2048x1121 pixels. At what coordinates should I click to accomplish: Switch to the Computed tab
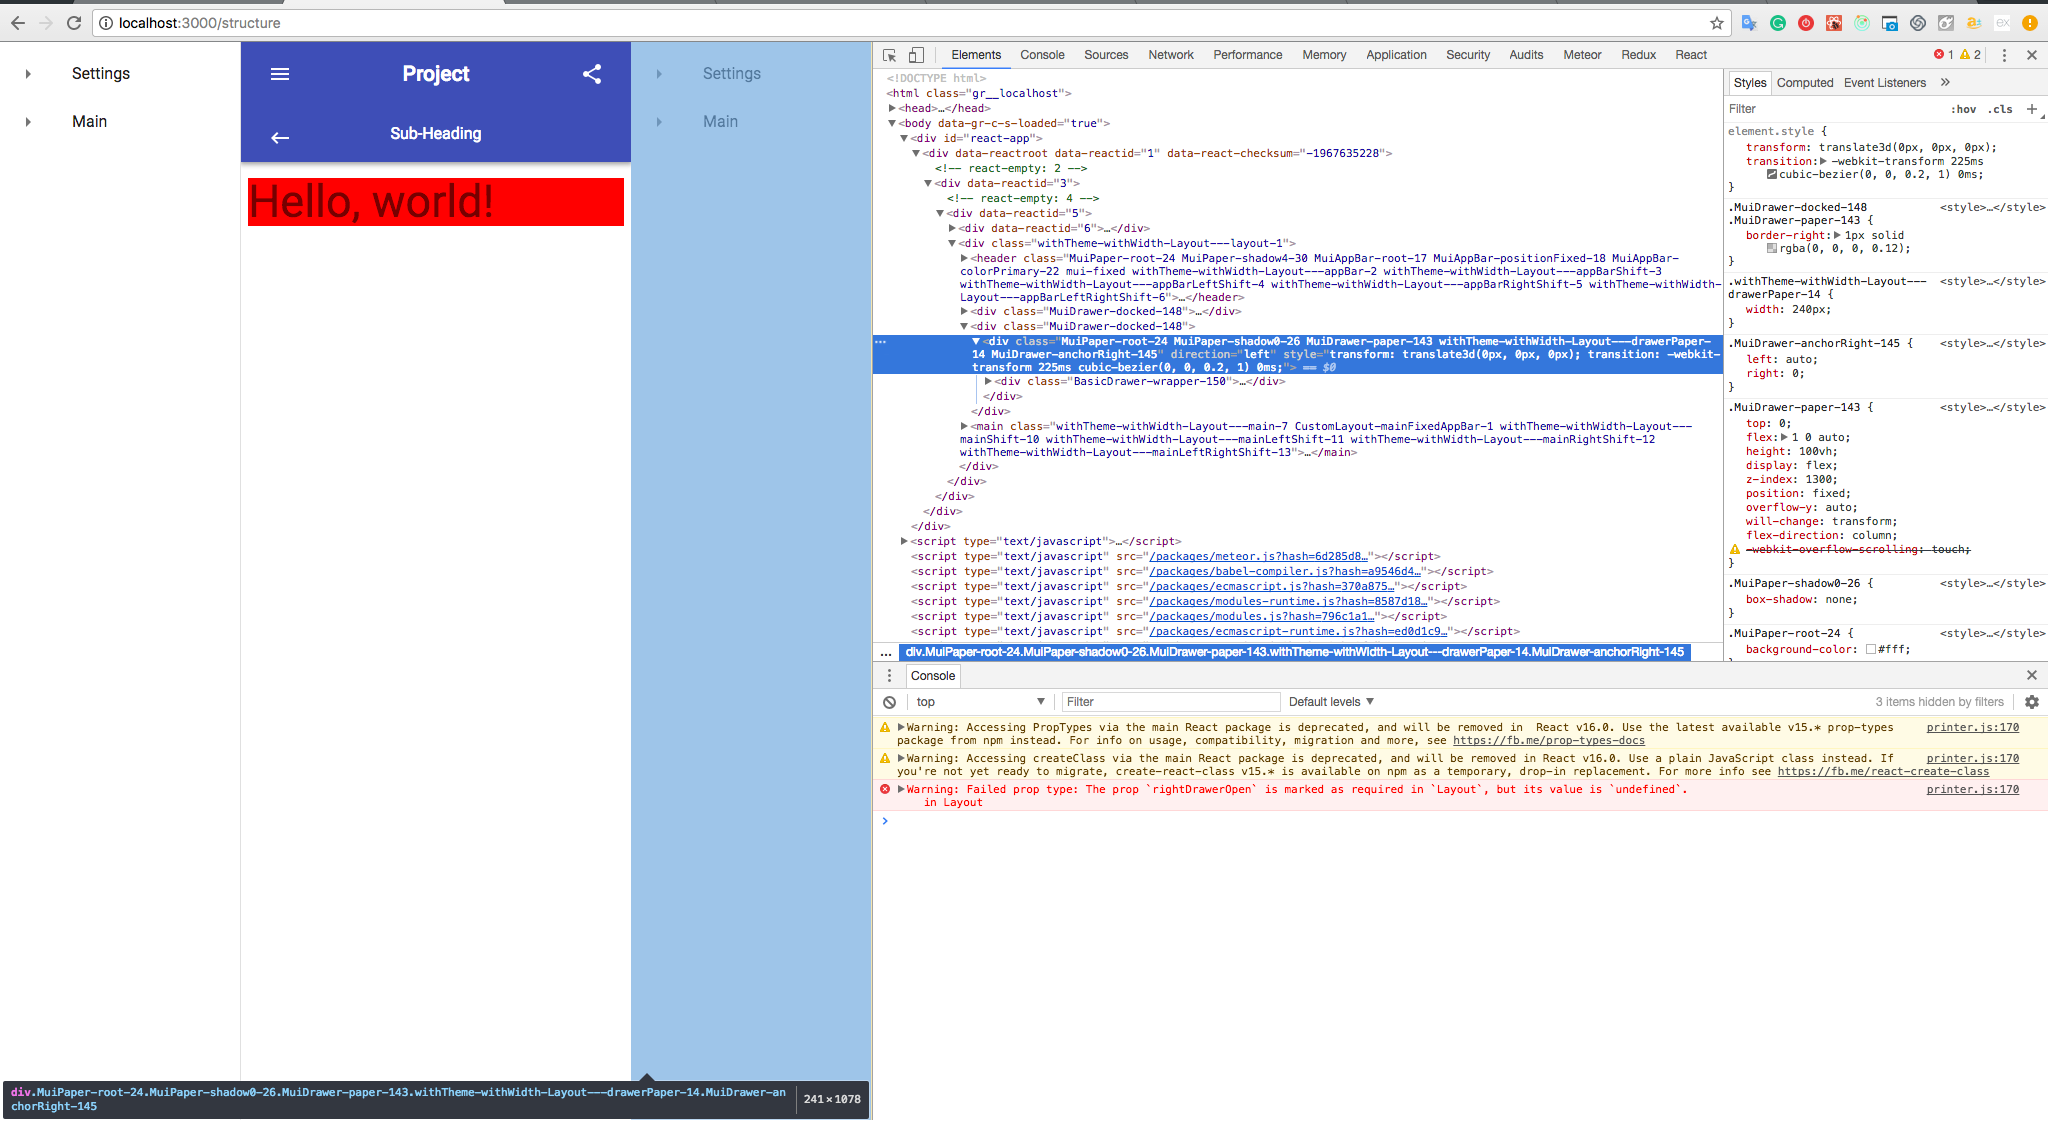(x=1805, y=82)
